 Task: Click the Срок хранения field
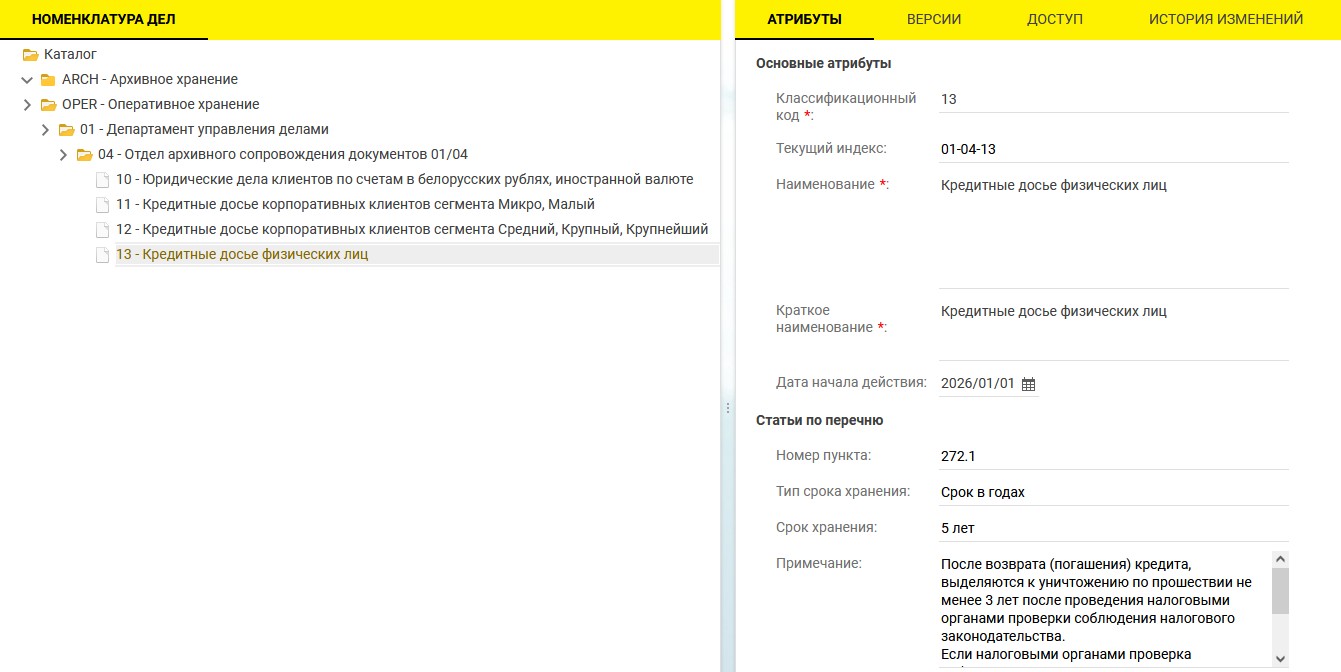point(1113,528)
